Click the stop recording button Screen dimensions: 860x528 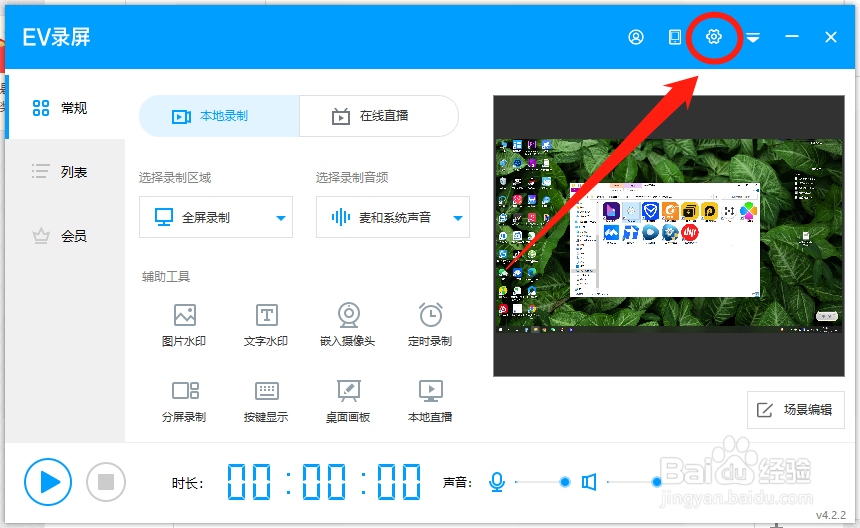pos(106,482)
